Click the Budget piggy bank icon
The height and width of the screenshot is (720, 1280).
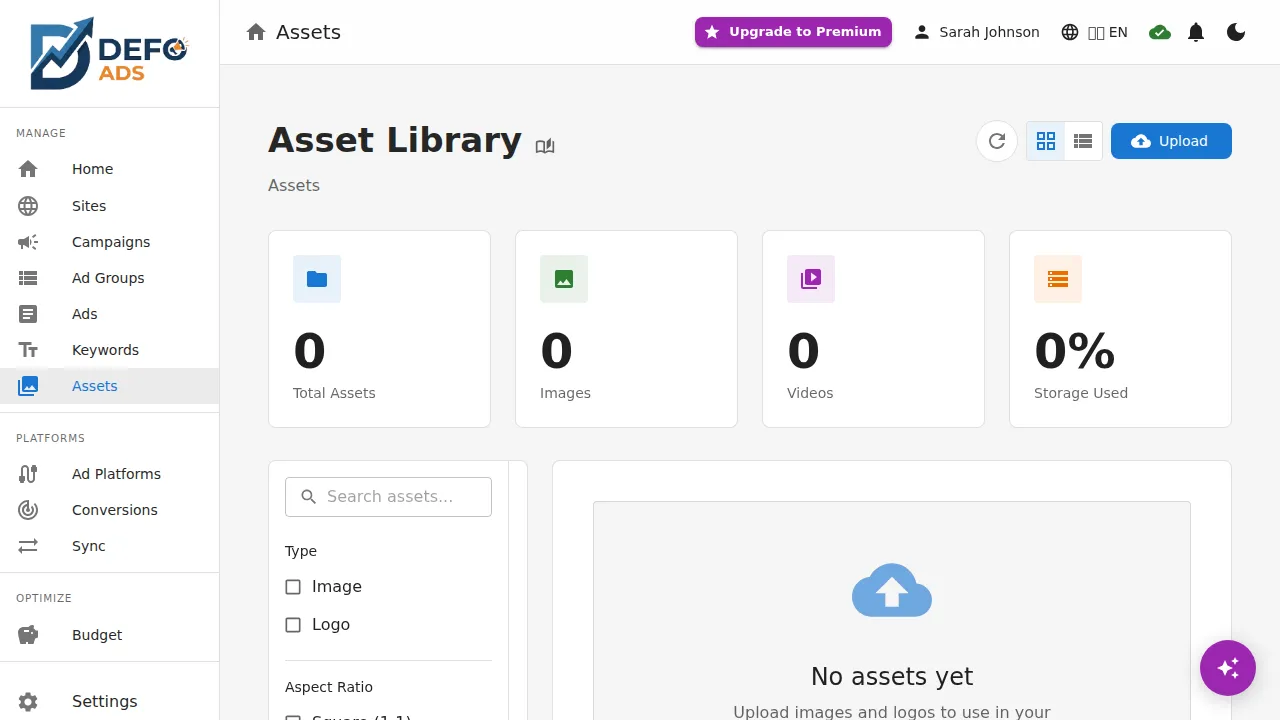pos(28,635)
